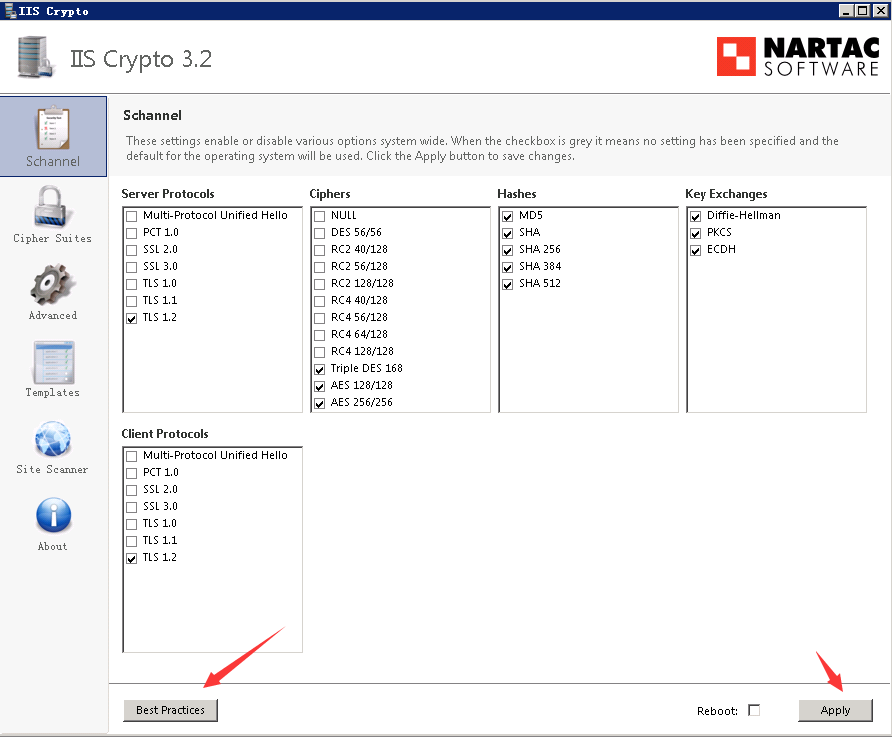The width and height of the screenshot is (892, 737).
Task: Open the Cipher Suites padlock icon
Action: (x=52, y=213)
